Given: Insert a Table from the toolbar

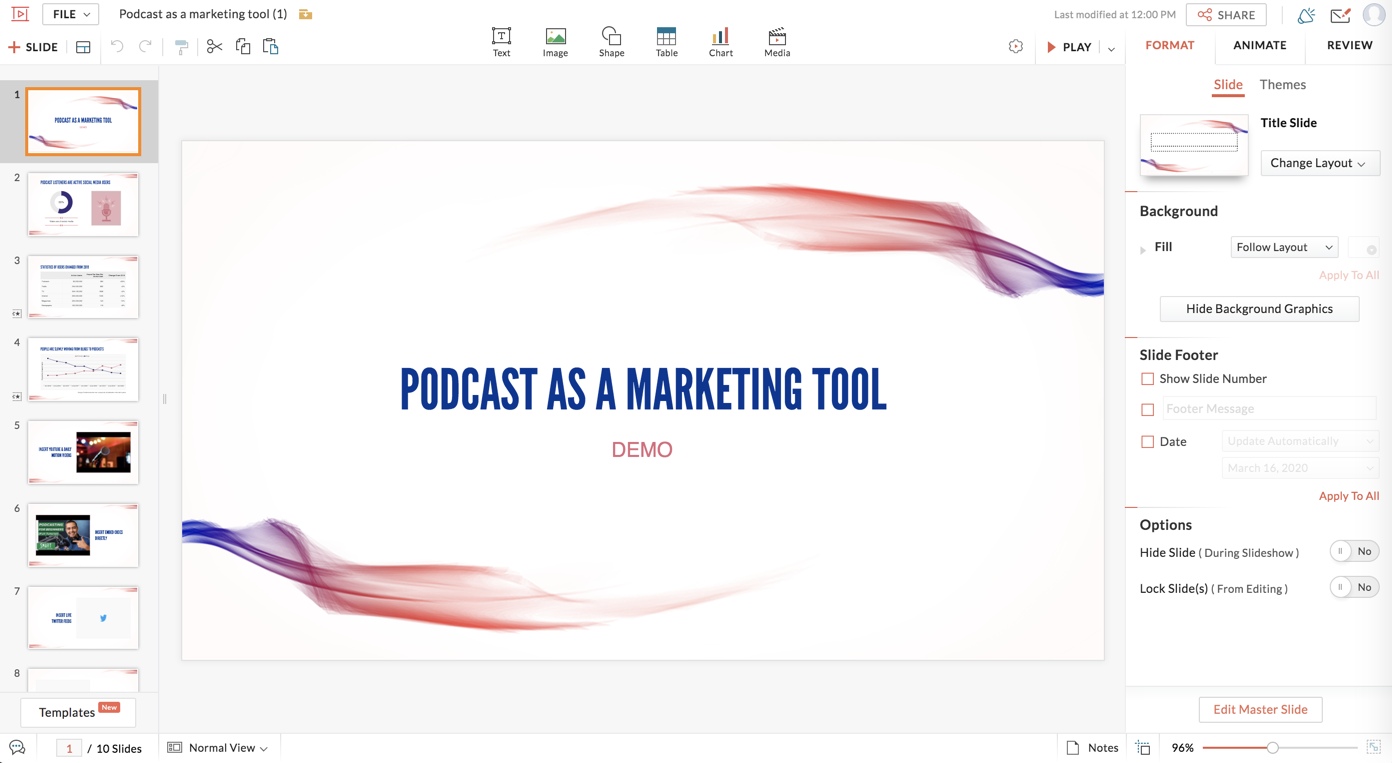Looking at the screenshot, I should coord(666,42).
